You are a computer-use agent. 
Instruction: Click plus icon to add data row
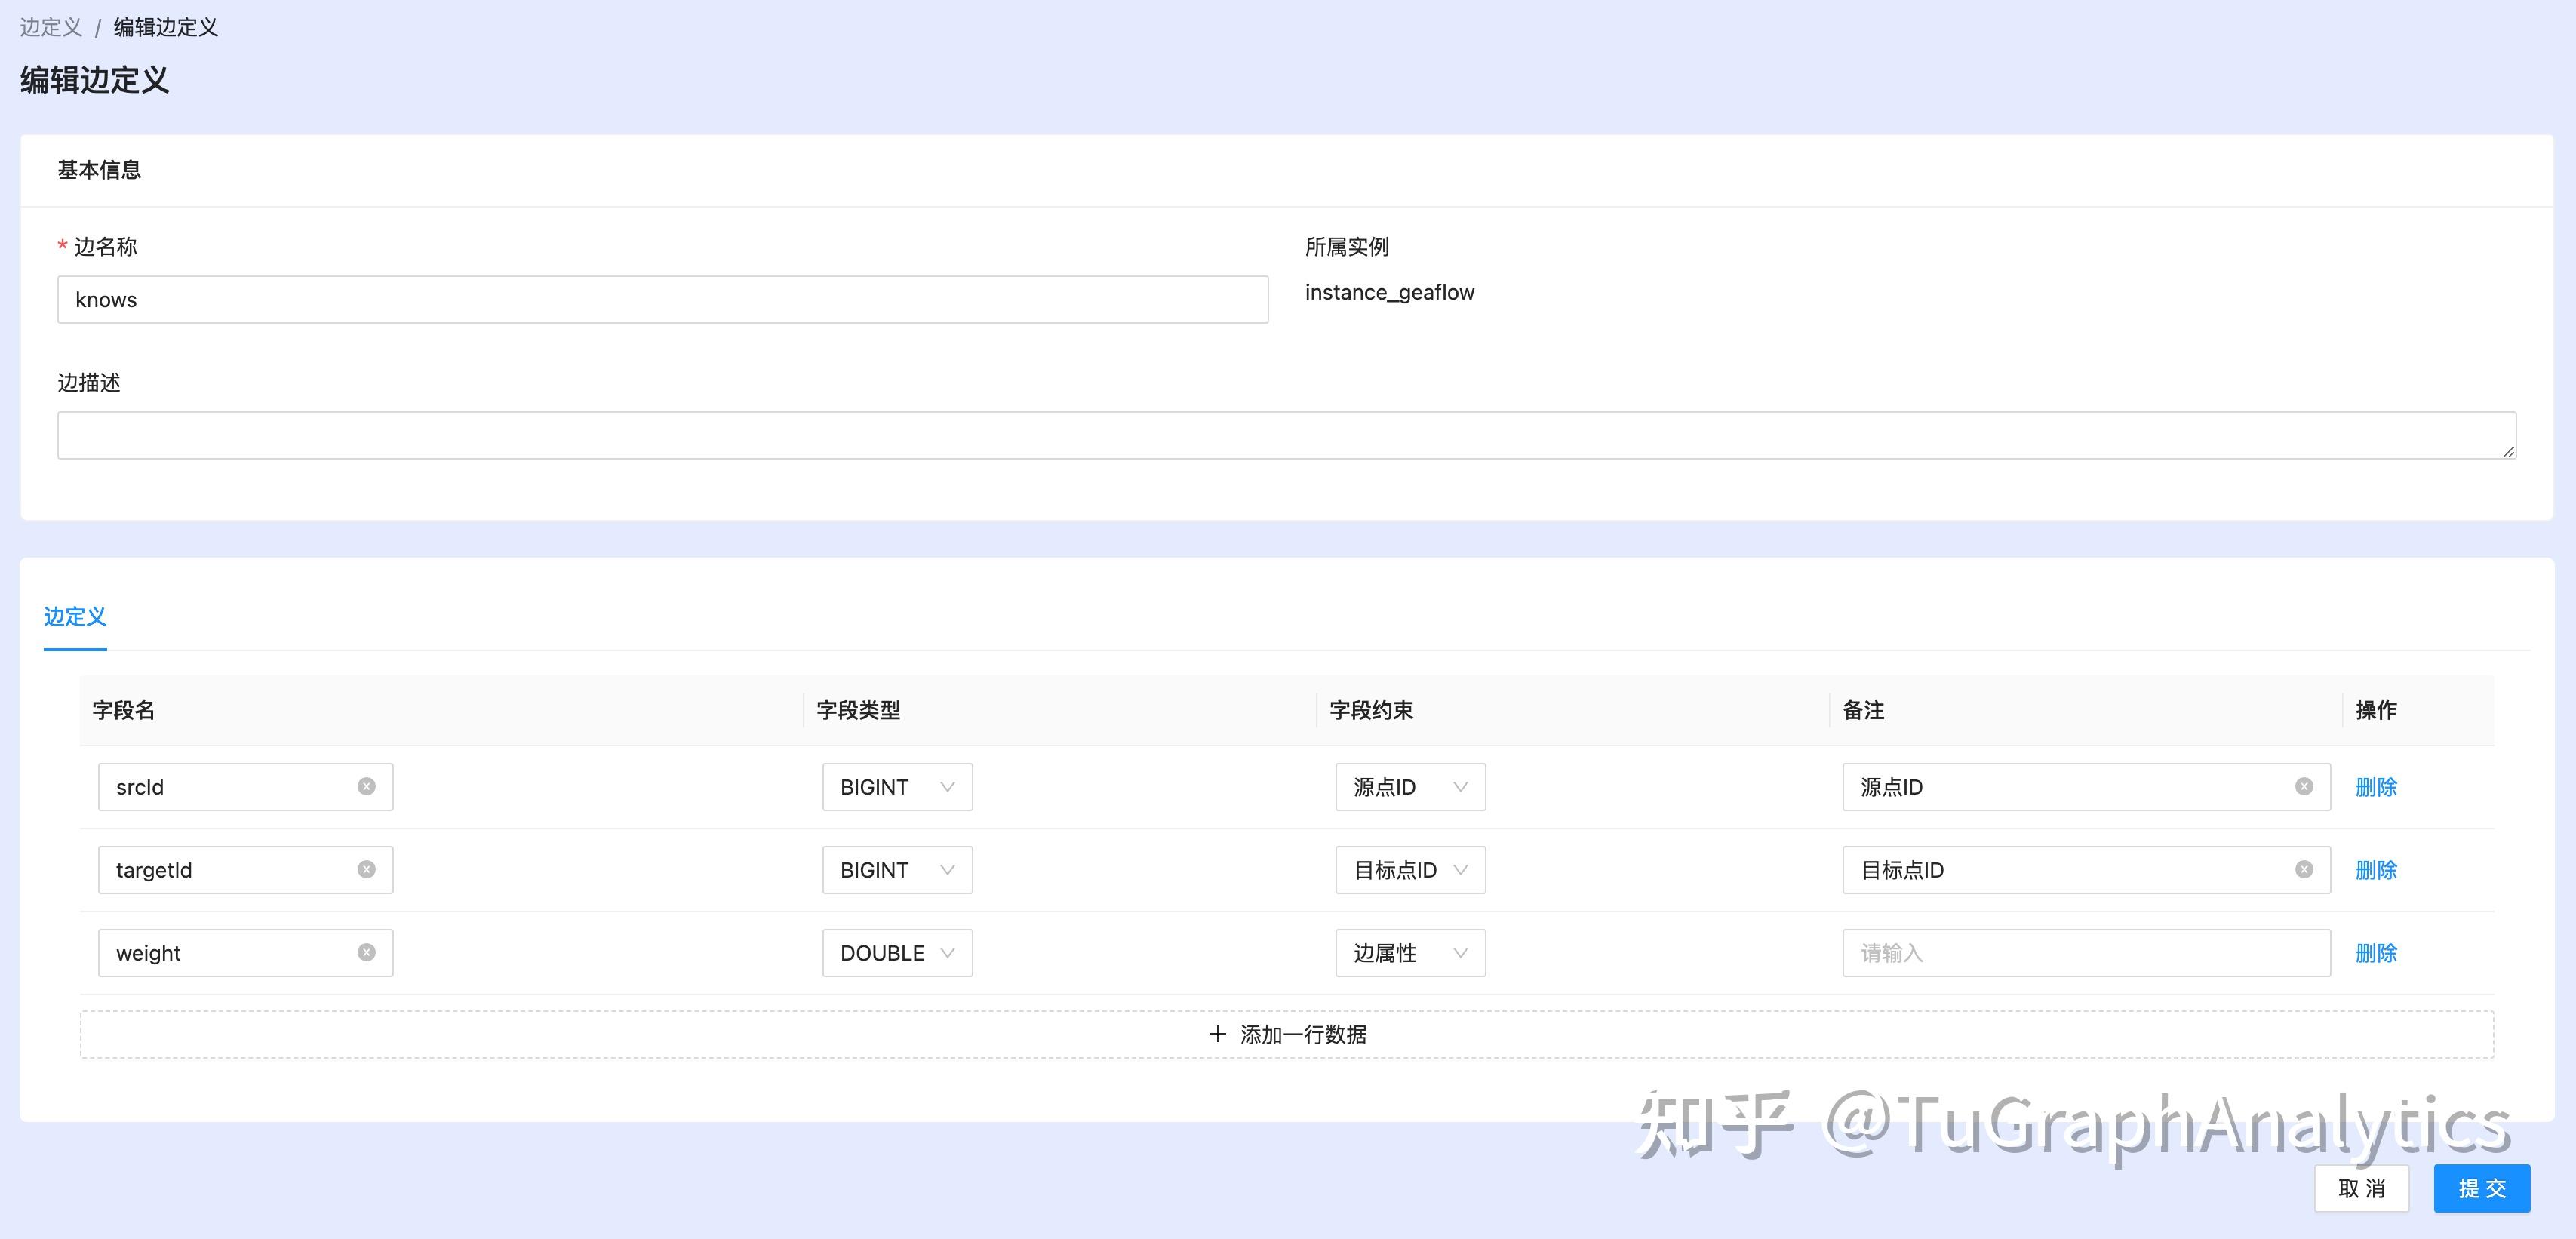[x=1217, y=1034]
